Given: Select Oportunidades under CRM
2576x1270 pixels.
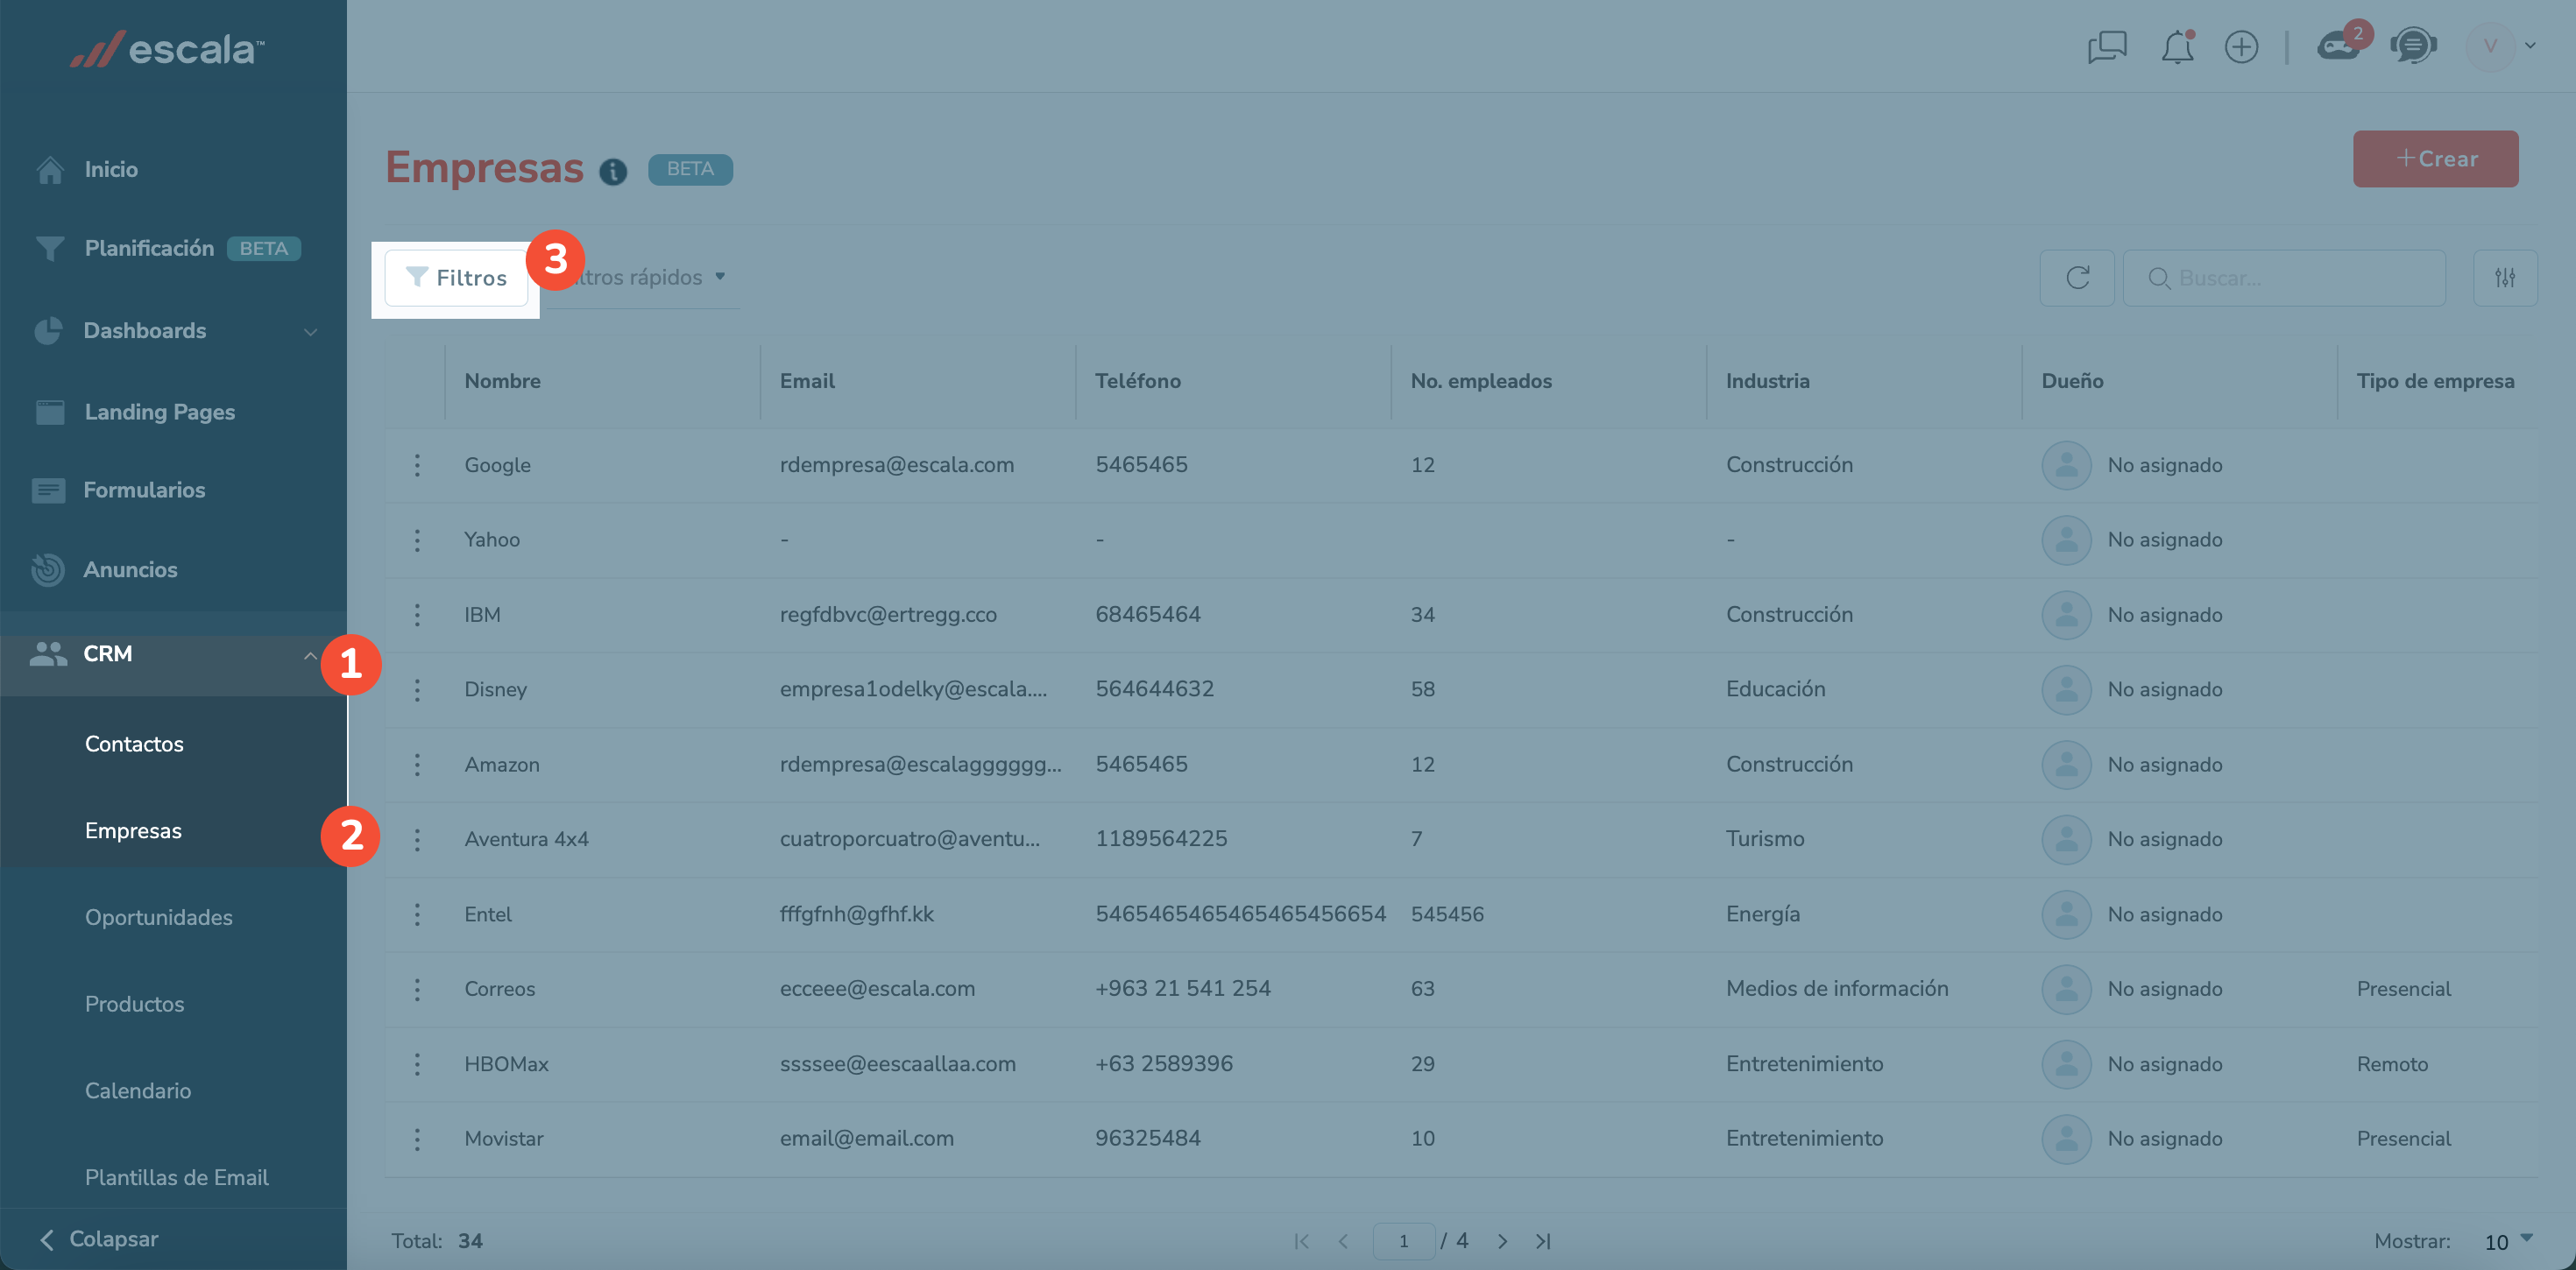Looking at the screenshot, I should point(158,918).
